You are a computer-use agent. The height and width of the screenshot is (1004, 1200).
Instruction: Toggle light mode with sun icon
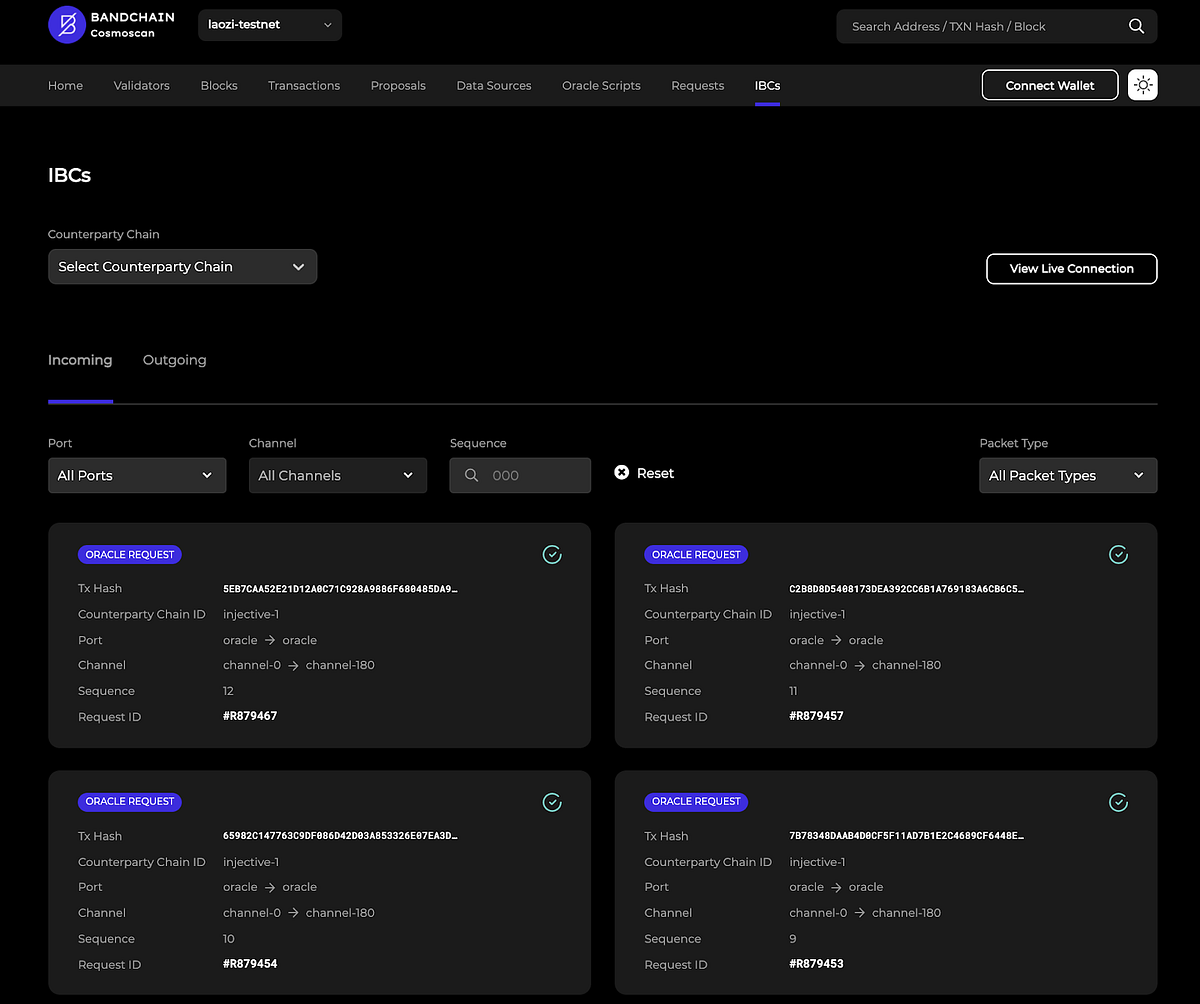click(1143, 85)
